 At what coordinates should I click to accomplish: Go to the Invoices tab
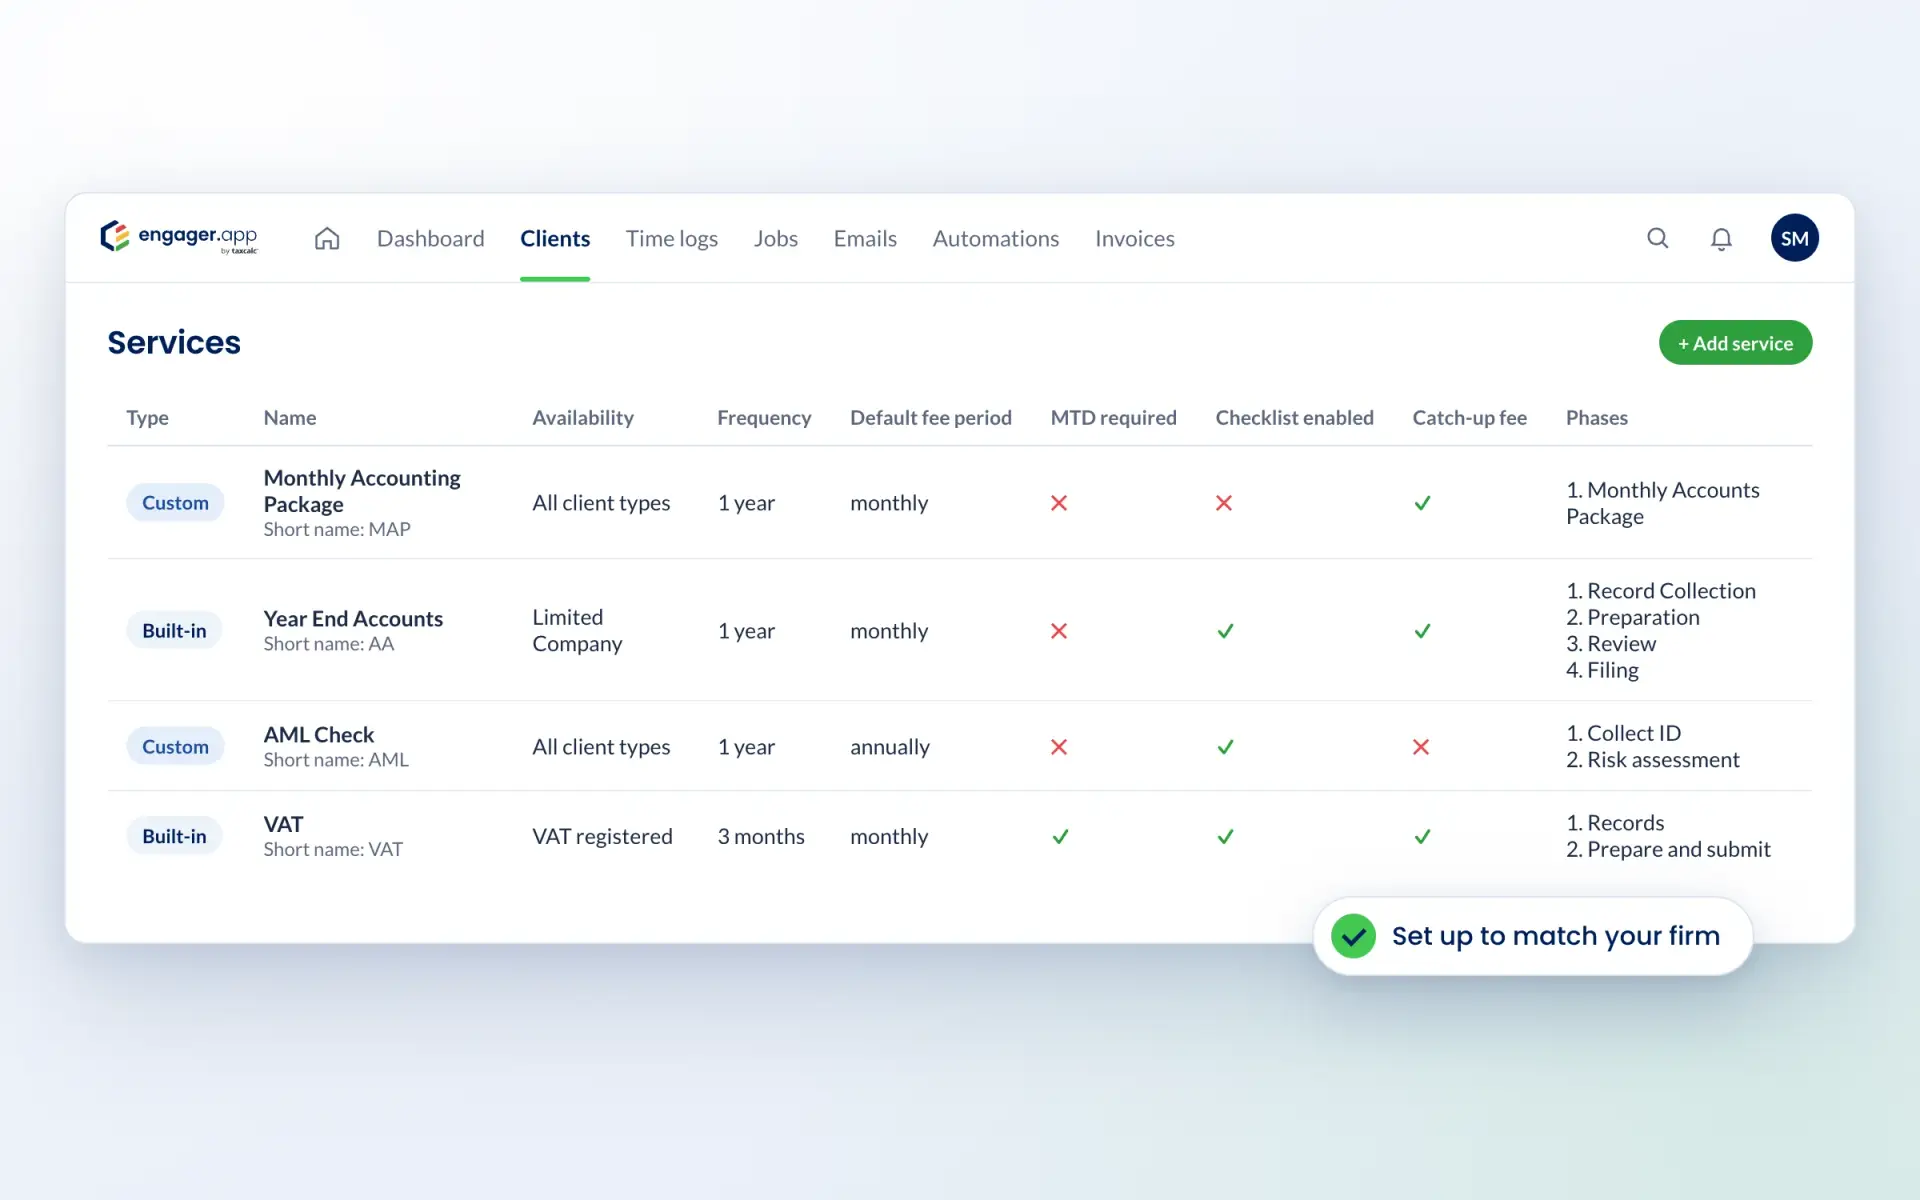click(1135, 238)
